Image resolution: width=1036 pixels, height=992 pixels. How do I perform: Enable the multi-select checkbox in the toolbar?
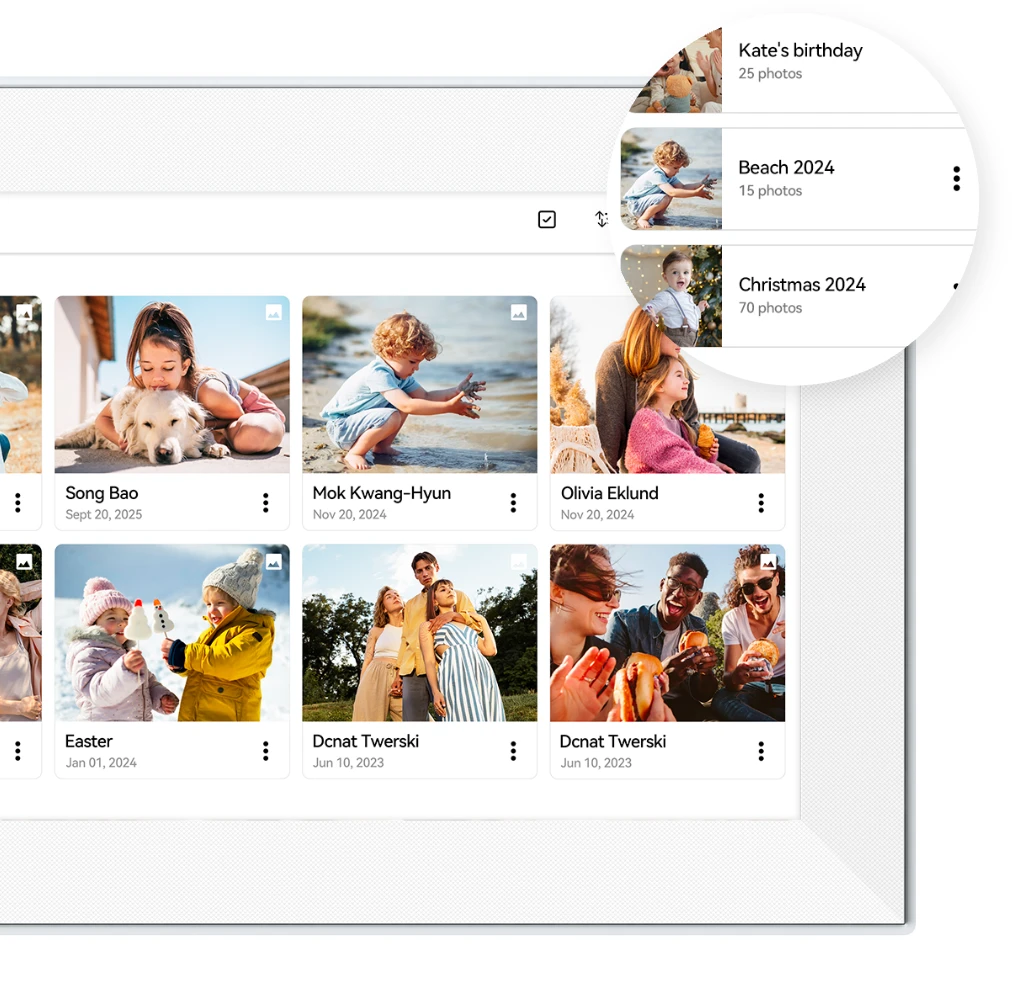point(546,218)
